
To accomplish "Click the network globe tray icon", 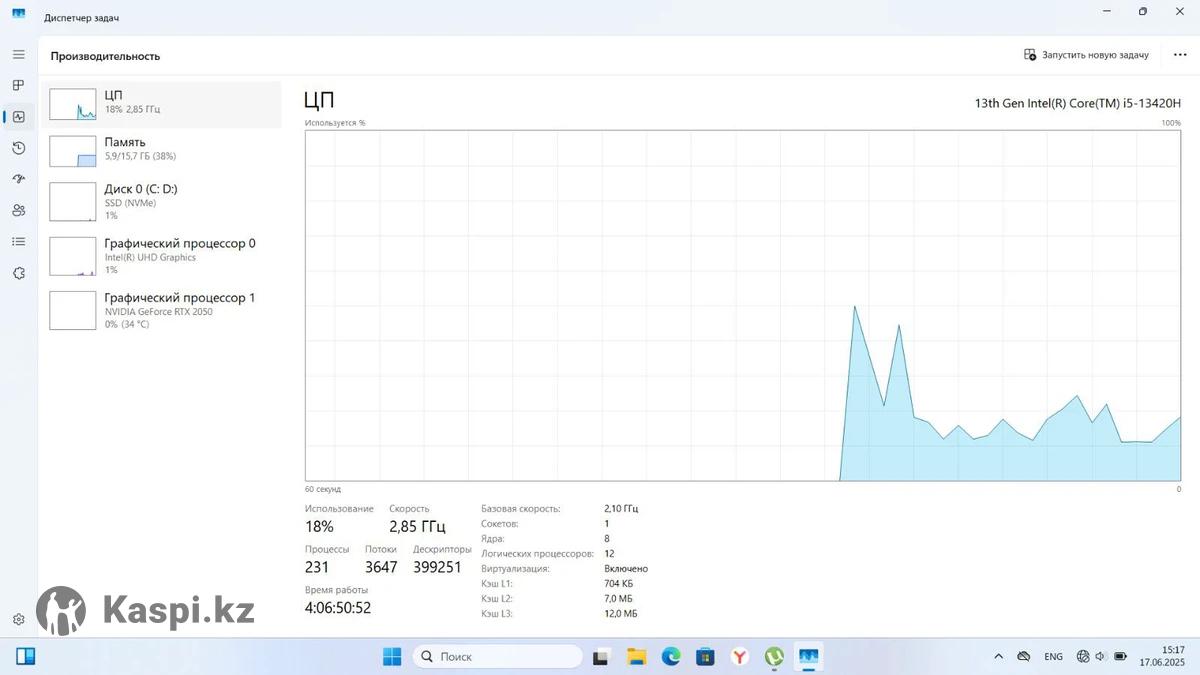I will 1083,657.
